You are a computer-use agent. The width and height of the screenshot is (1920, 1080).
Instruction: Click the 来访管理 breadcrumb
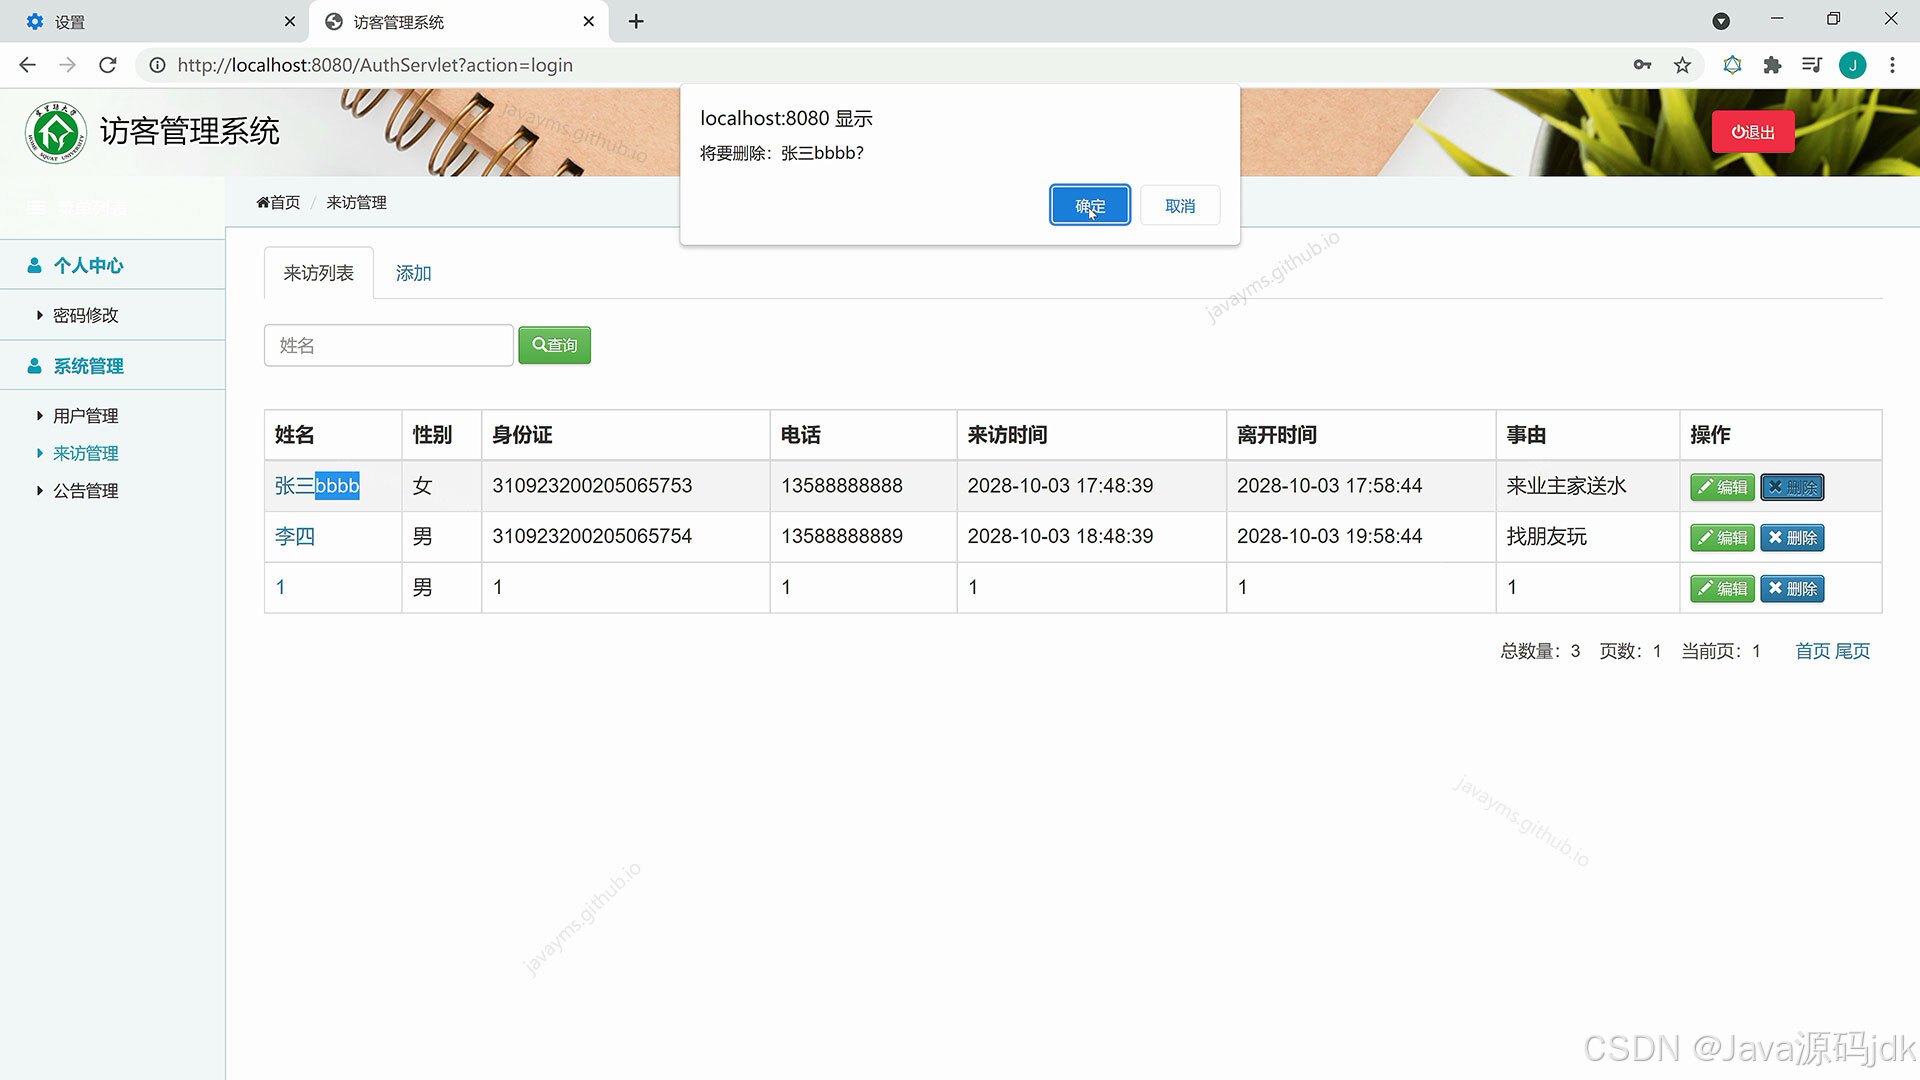coord(356,202)
